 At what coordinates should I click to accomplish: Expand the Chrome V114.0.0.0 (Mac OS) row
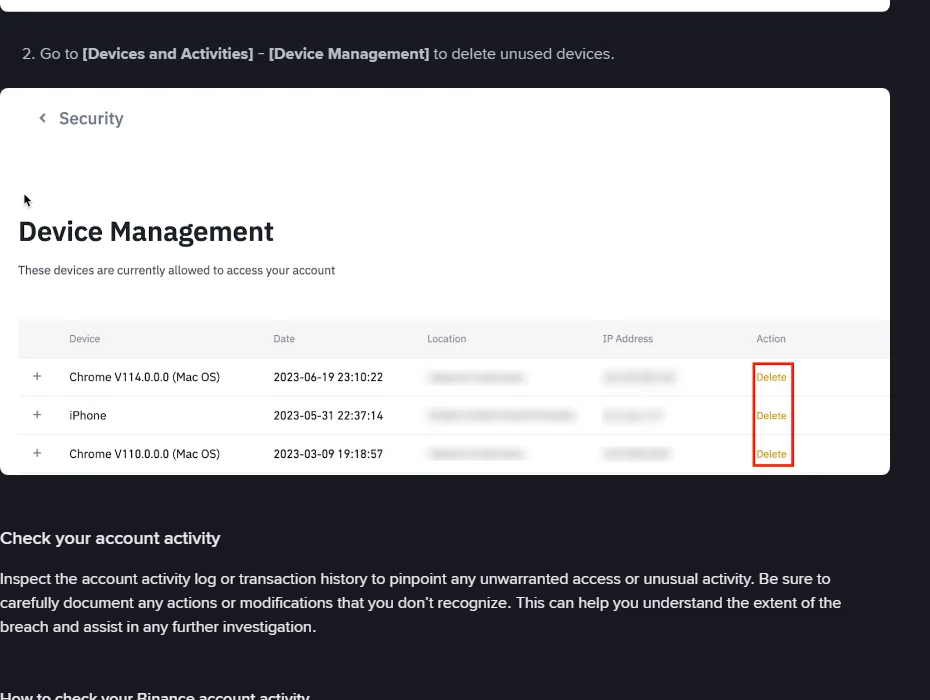tap(37, 376)
